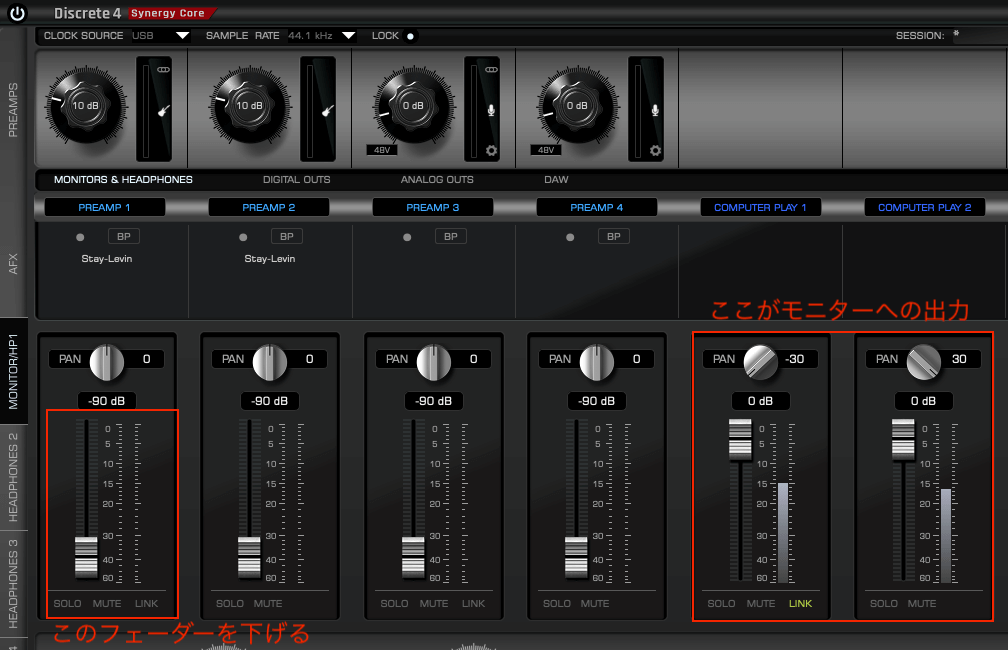Viewport: 1008px width, 650px height.
Task: Click the PAN knob on Preamp 3 channel
Action: 434,362
